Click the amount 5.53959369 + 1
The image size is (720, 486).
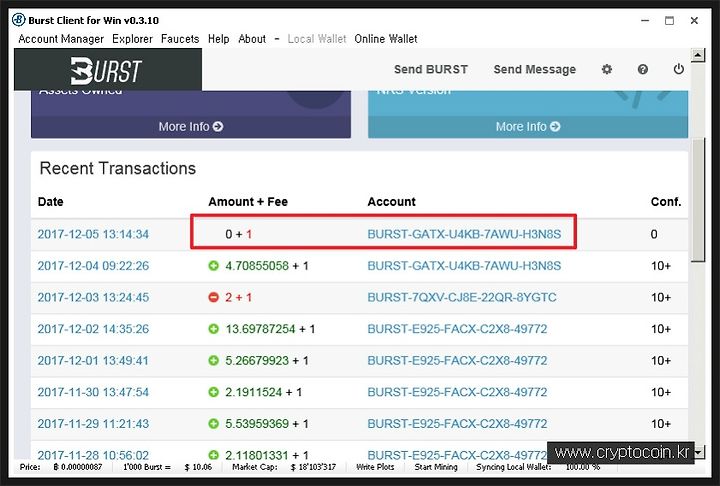(266, 424)
